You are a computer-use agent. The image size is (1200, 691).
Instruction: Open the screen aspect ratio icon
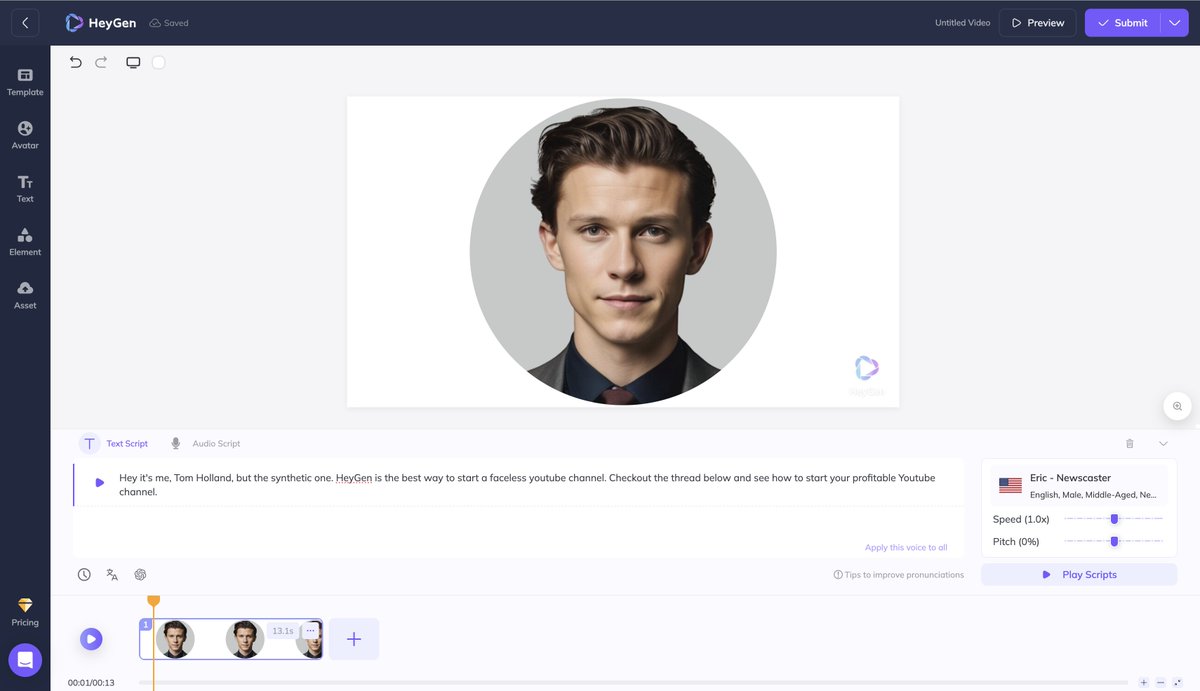pos(133,62)
